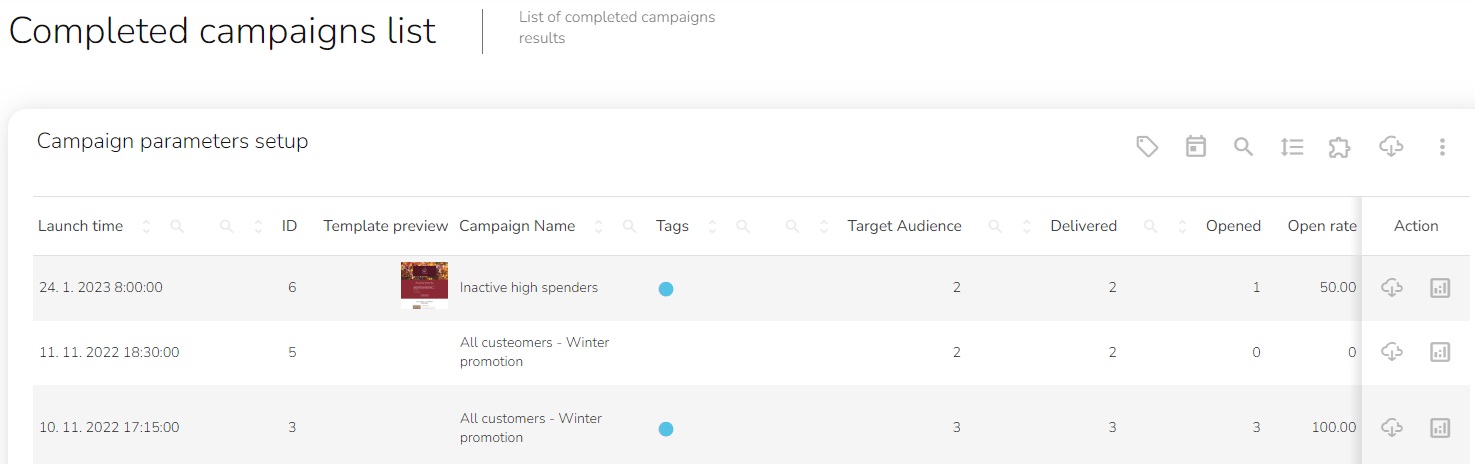The image size is (1475, 464).
Task: Click the Open rate column header
Action: pyautogui.click(x=1321, y=226)
